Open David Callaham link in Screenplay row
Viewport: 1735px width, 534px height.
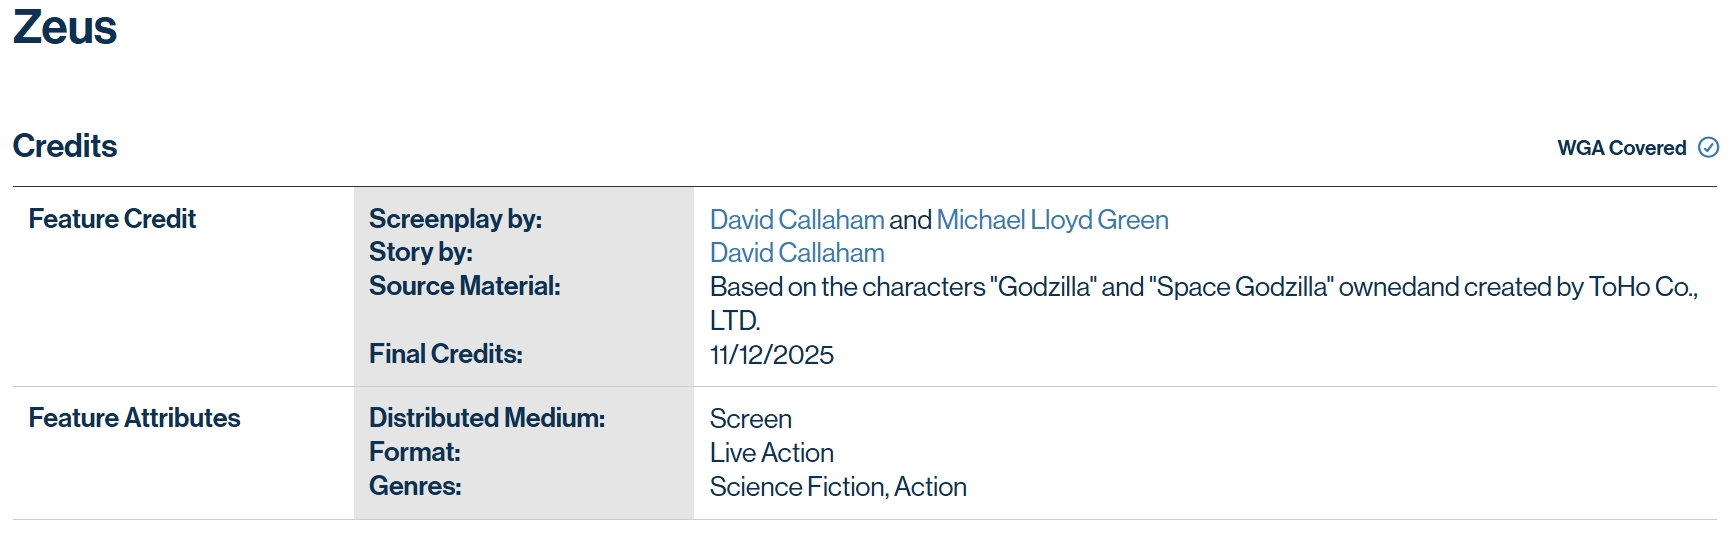(796, 220)
